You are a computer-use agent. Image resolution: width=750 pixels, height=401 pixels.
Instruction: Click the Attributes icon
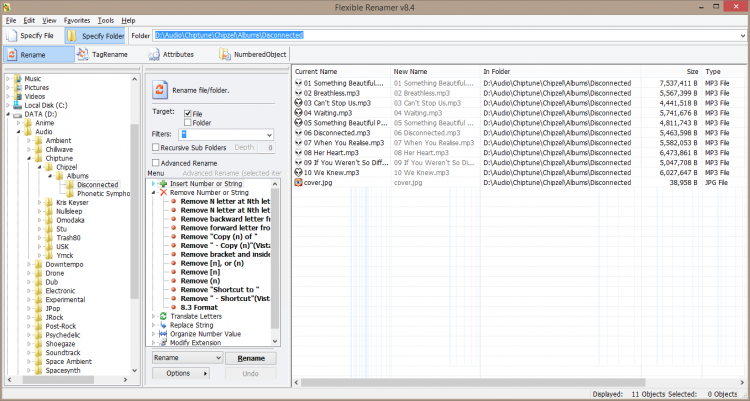point(154,55)
